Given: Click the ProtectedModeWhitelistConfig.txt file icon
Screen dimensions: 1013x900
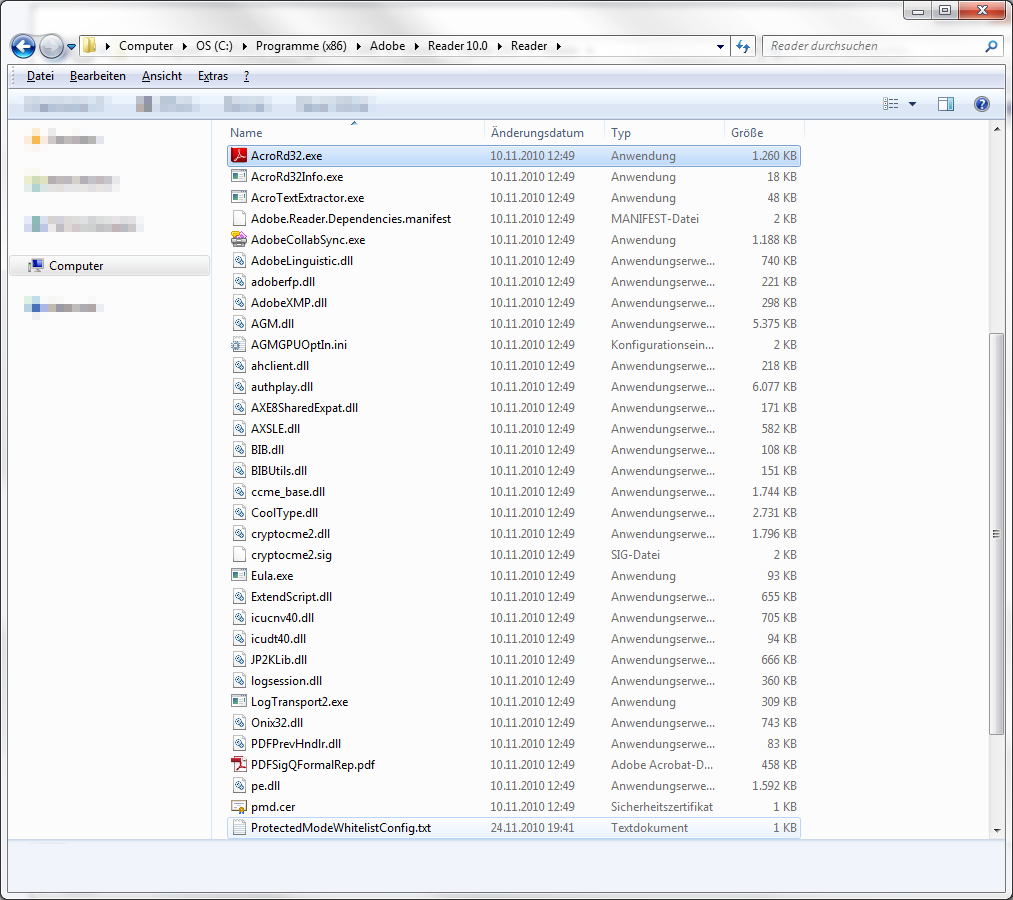Looking at the screenshot, I should coord(239,827).
